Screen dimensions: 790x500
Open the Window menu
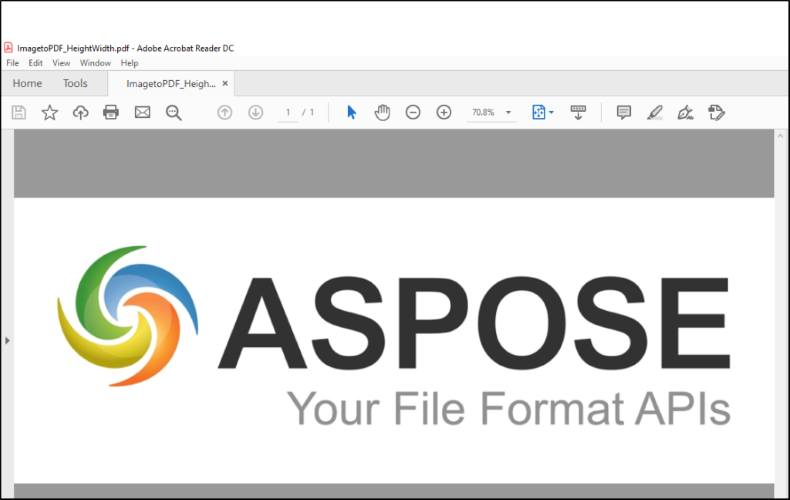tap(95, 63)
